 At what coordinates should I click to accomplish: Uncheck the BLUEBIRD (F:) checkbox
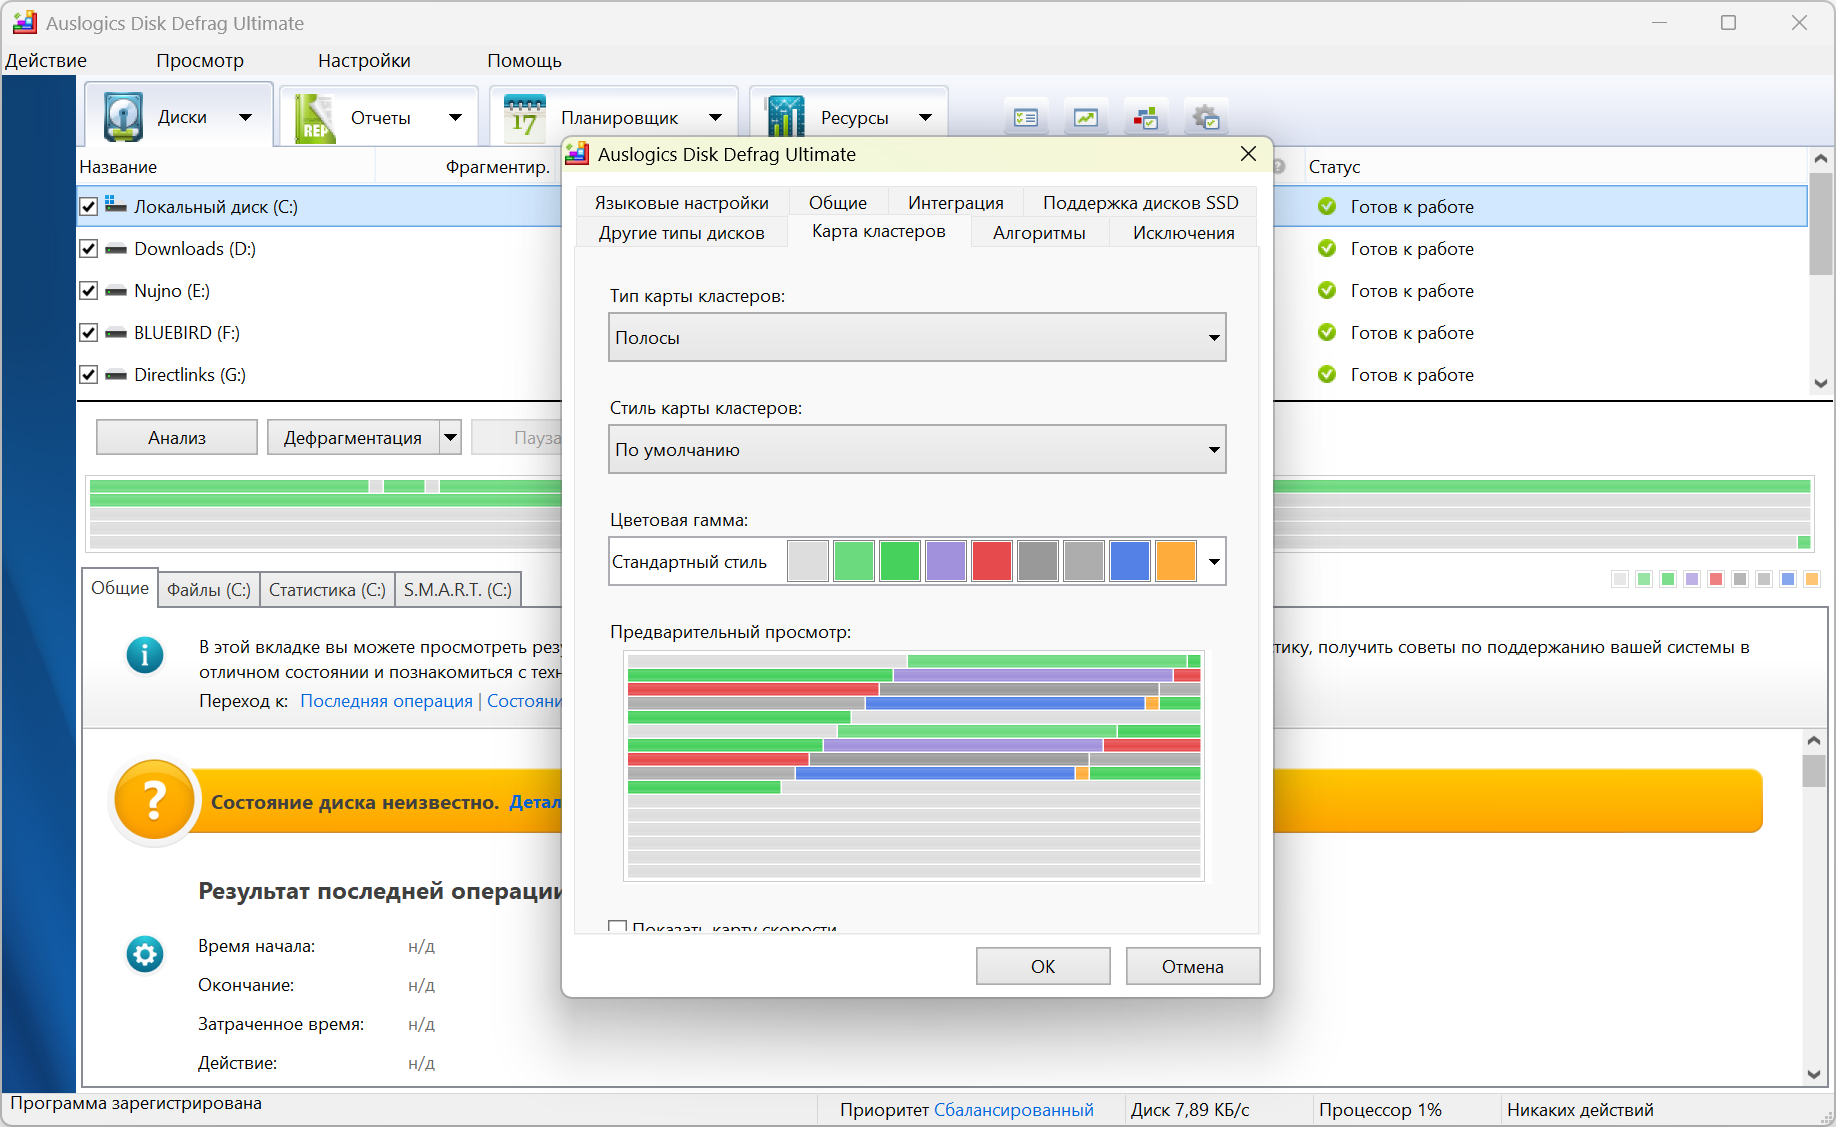[89, 333]
